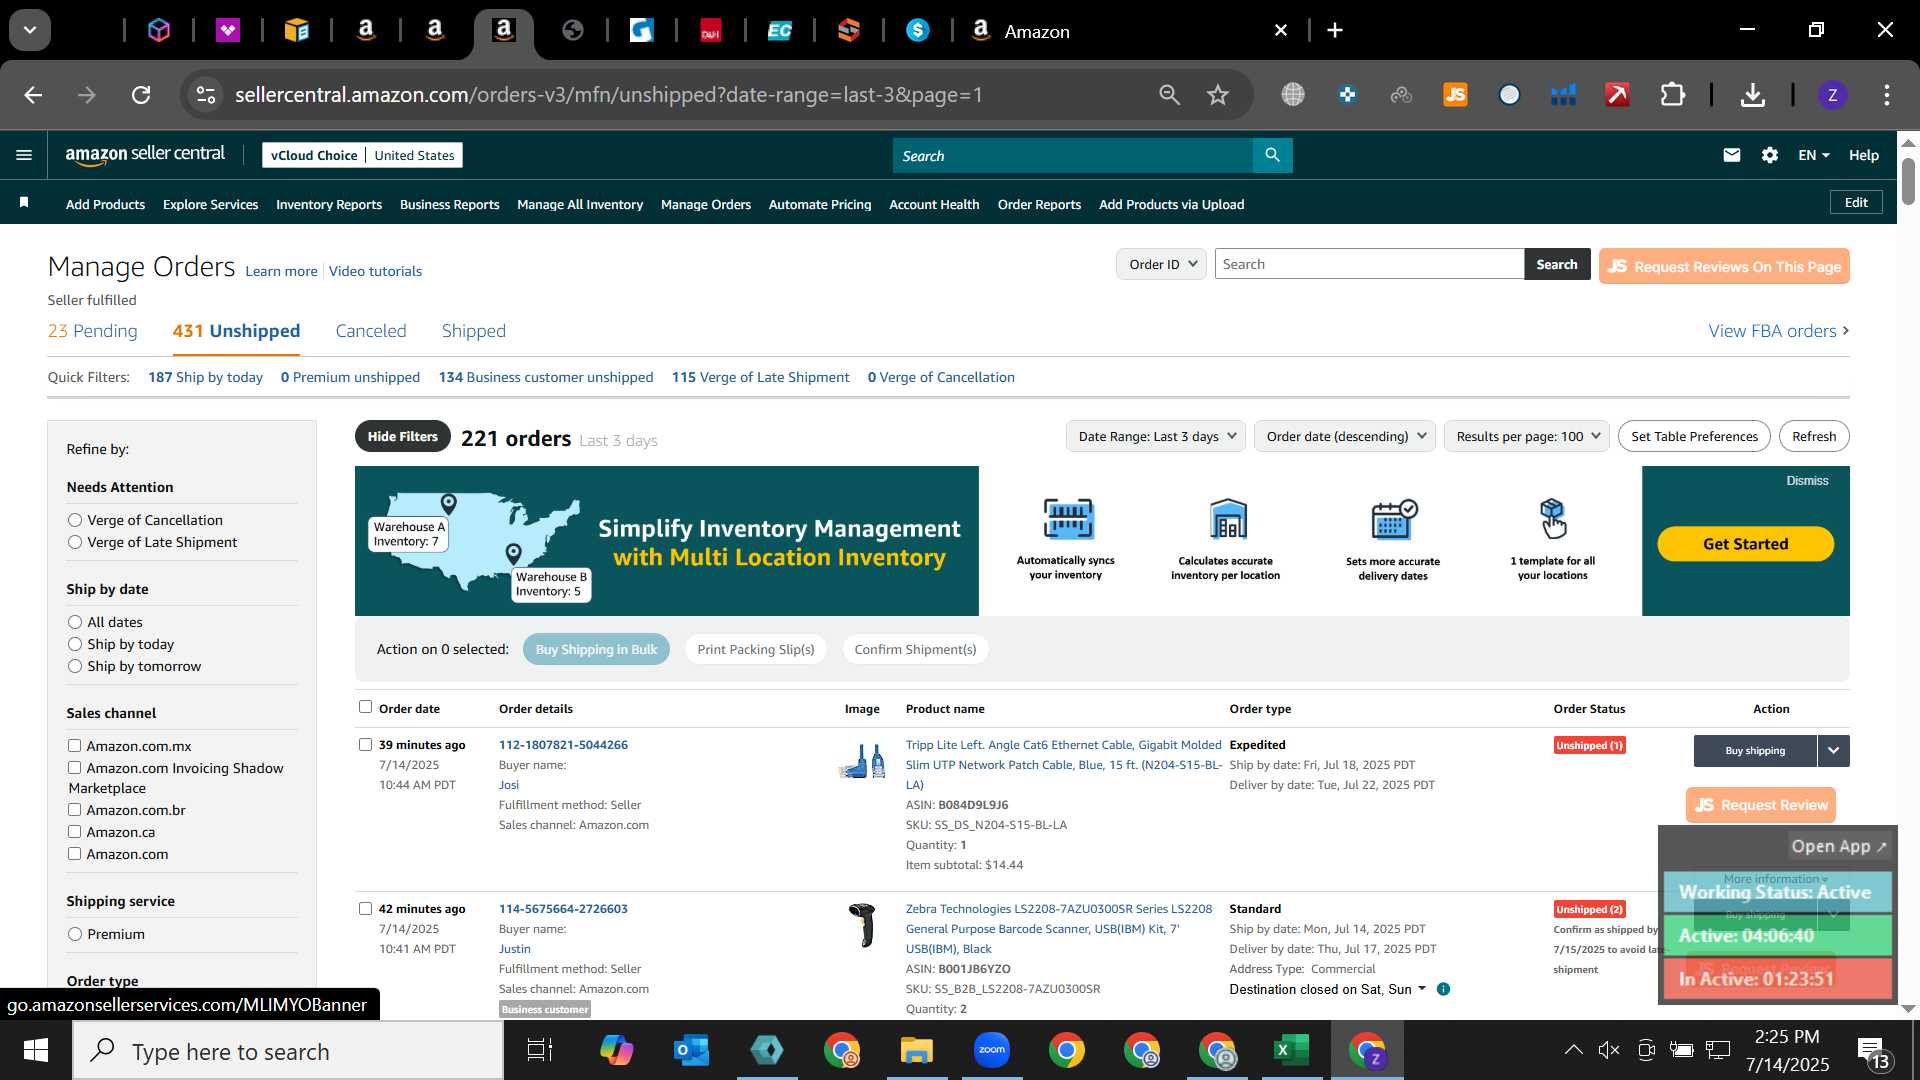Open the Account Health menu item
This screenshot has height=1080, width=1920.
[x=934, y=204]
